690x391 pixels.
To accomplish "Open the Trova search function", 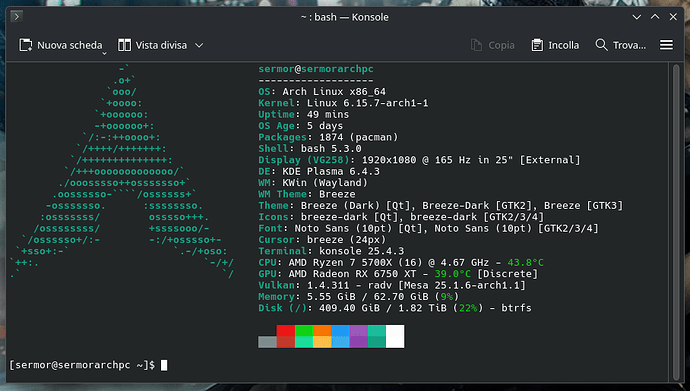I will [x=620, y=45].
